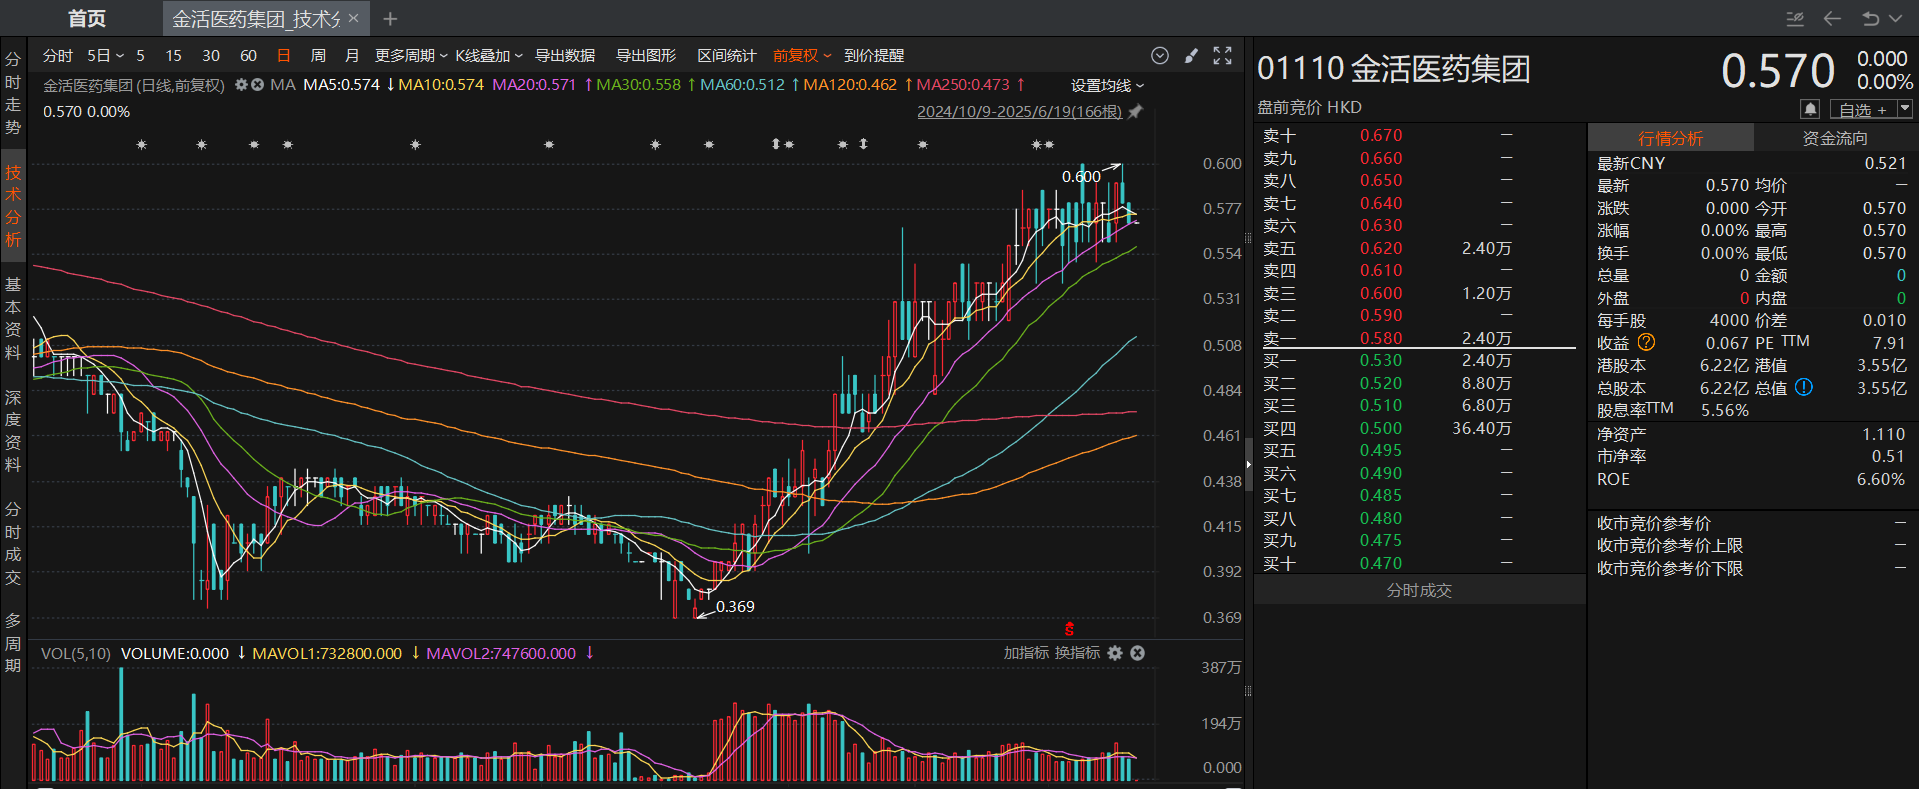Open the drawing brush tool
The width and height of the screenshot is (1919, 789).
pyautogui.click(x=1191, y=56)
